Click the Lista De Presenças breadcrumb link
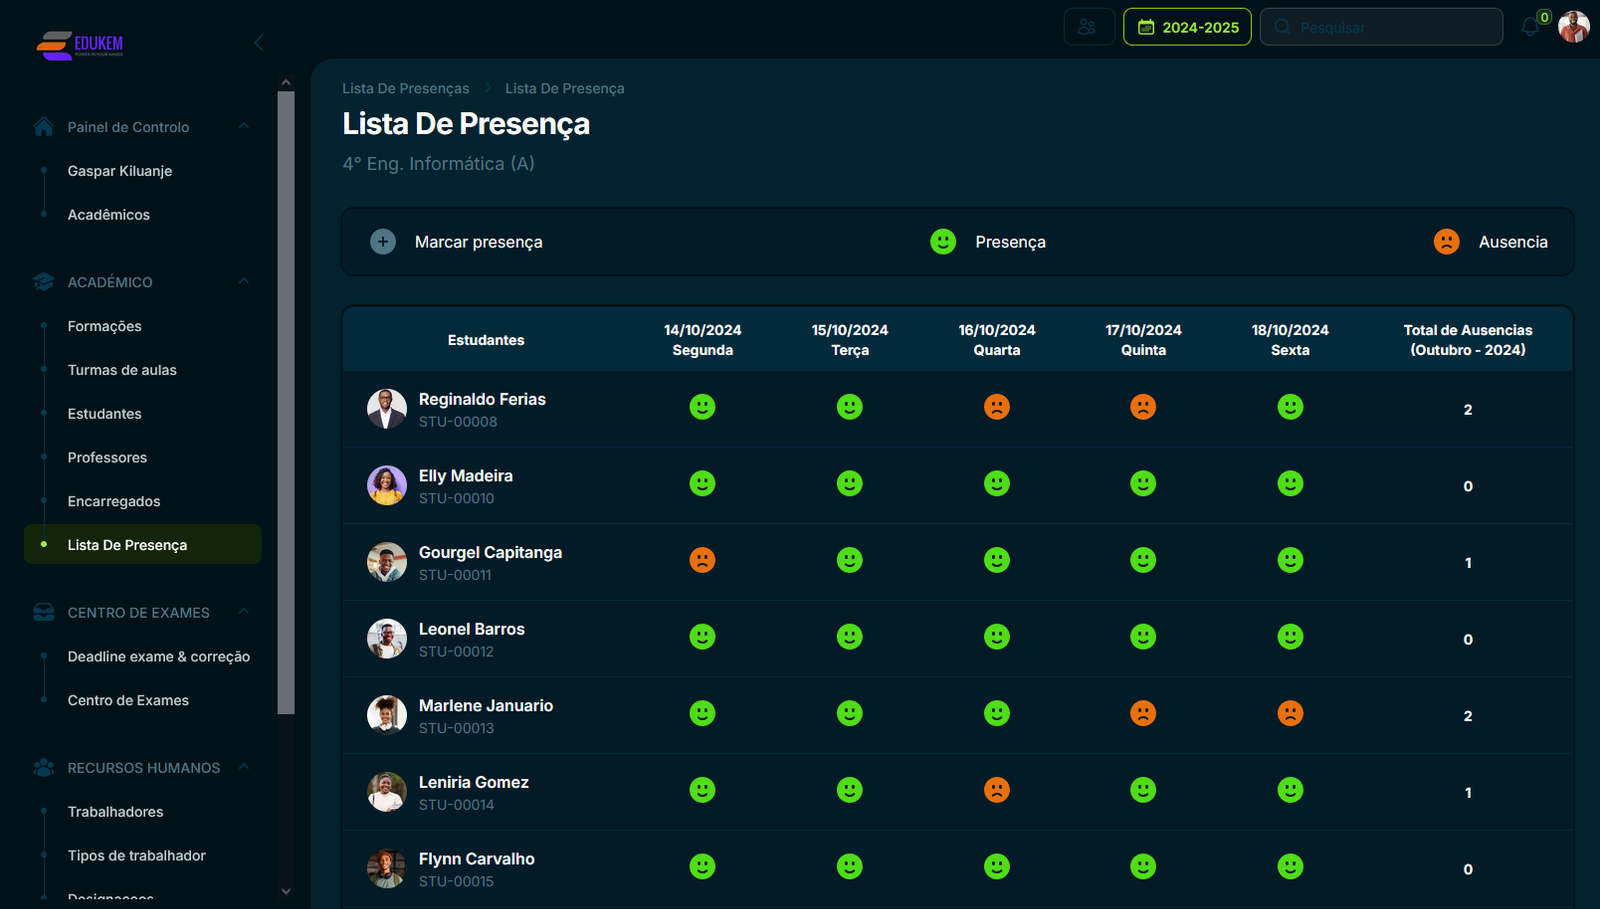 click(x=405, y=88)
